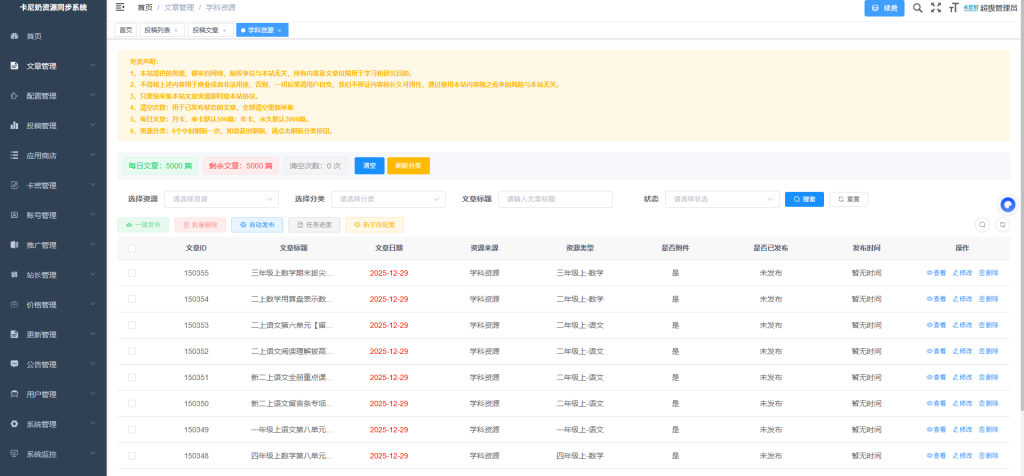Go to 首页 in the breadcrumb

click(145, 8)
